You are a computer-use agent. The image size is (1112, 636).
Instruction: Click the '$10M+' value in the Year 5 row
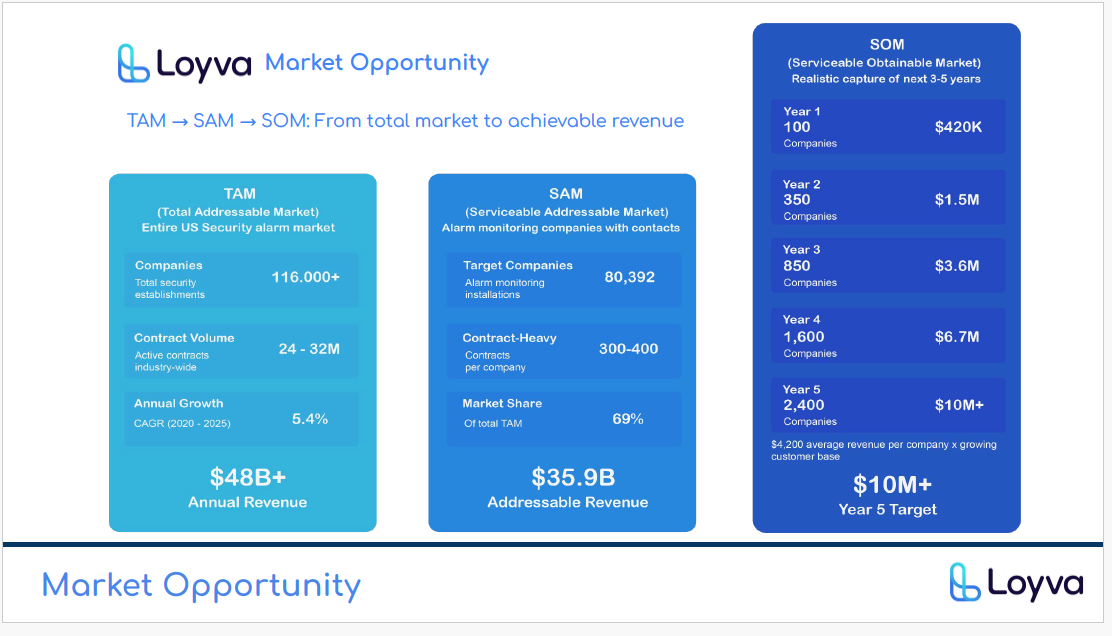click(959, 405)
